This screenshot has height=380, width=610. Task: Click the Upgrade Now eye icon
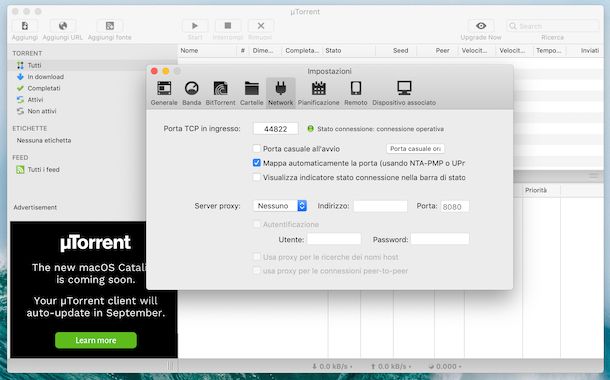[x=481, y=26]
